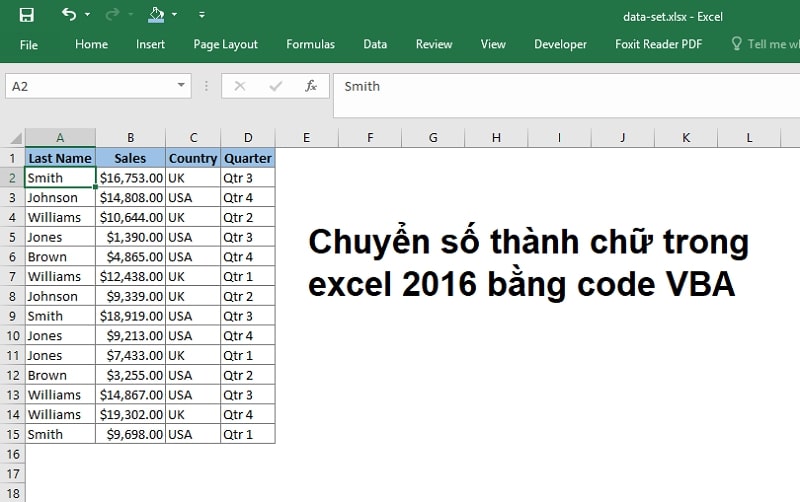
Task: Click the Cancel X icon in the formula bar
Action: [240, 86]
